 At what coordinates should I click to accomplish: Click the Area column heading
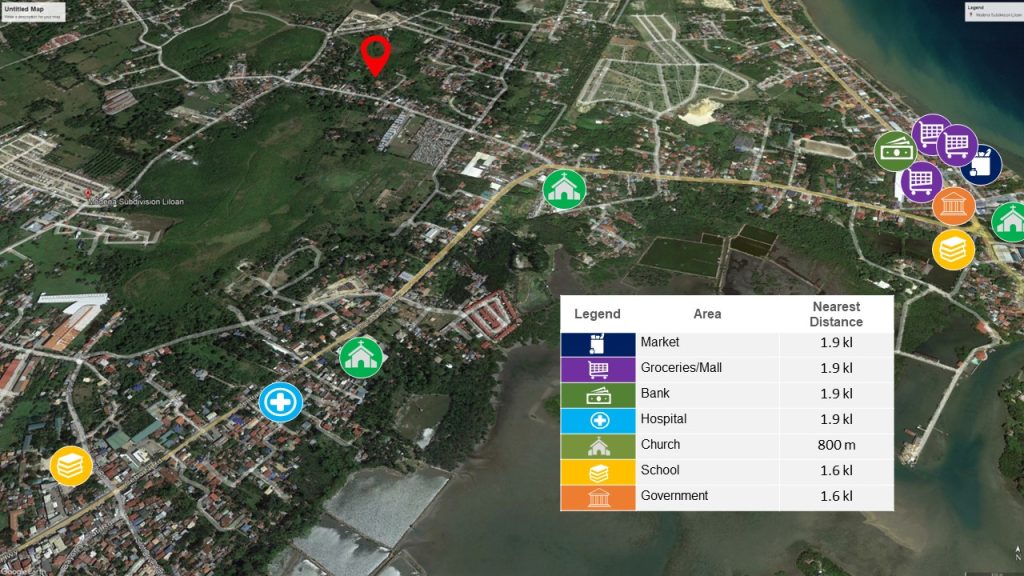tap(709, 313)
